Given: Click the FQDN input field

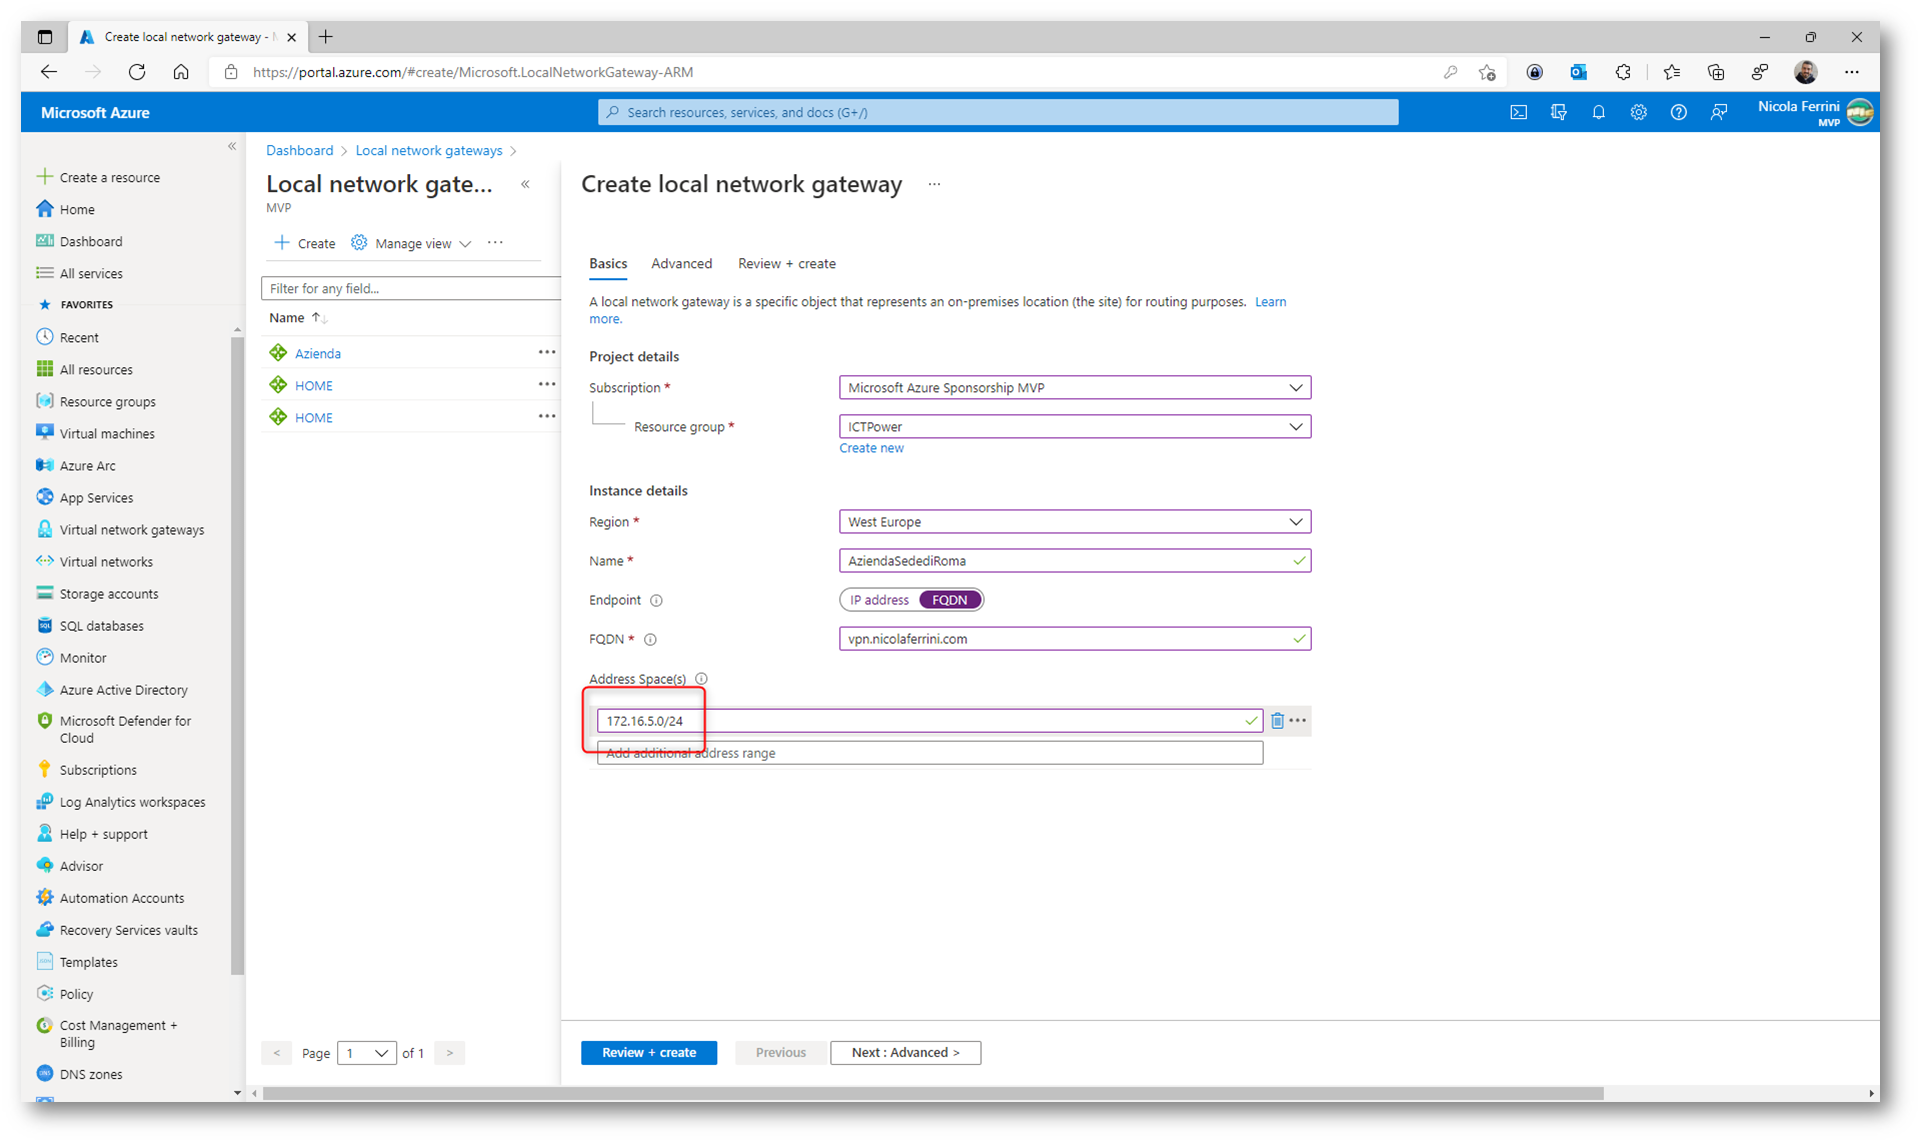Looking at the screenshot, I should coord(1075,639).
